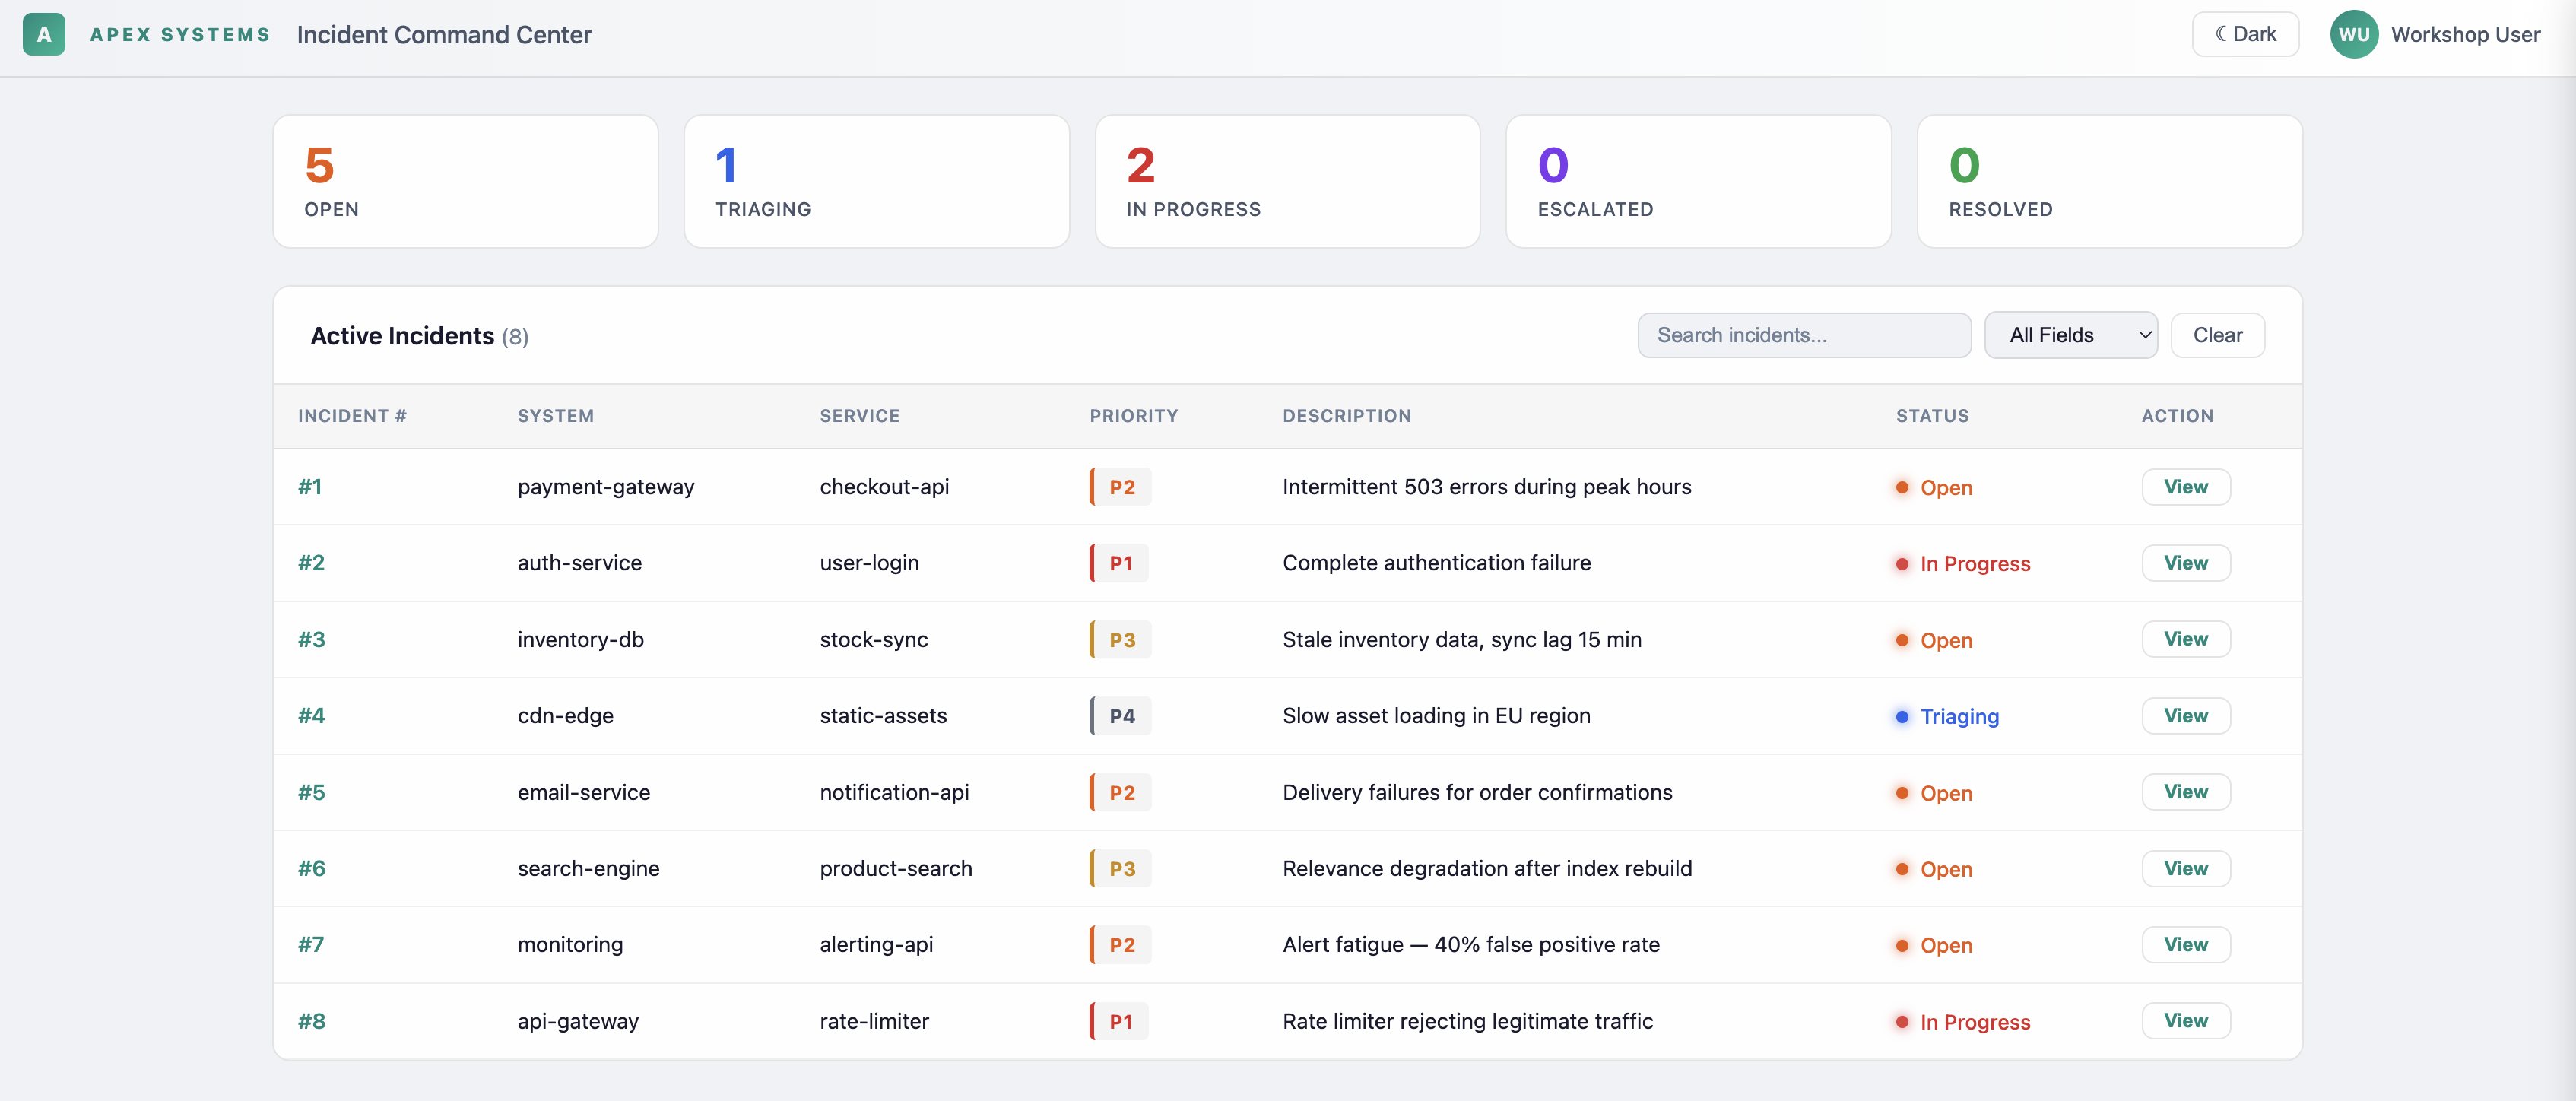Click 'Slow asset loading in EU region'
Viewport: 2576px width, 1101px height.
pyautogui.click(x=1436, y=716)
